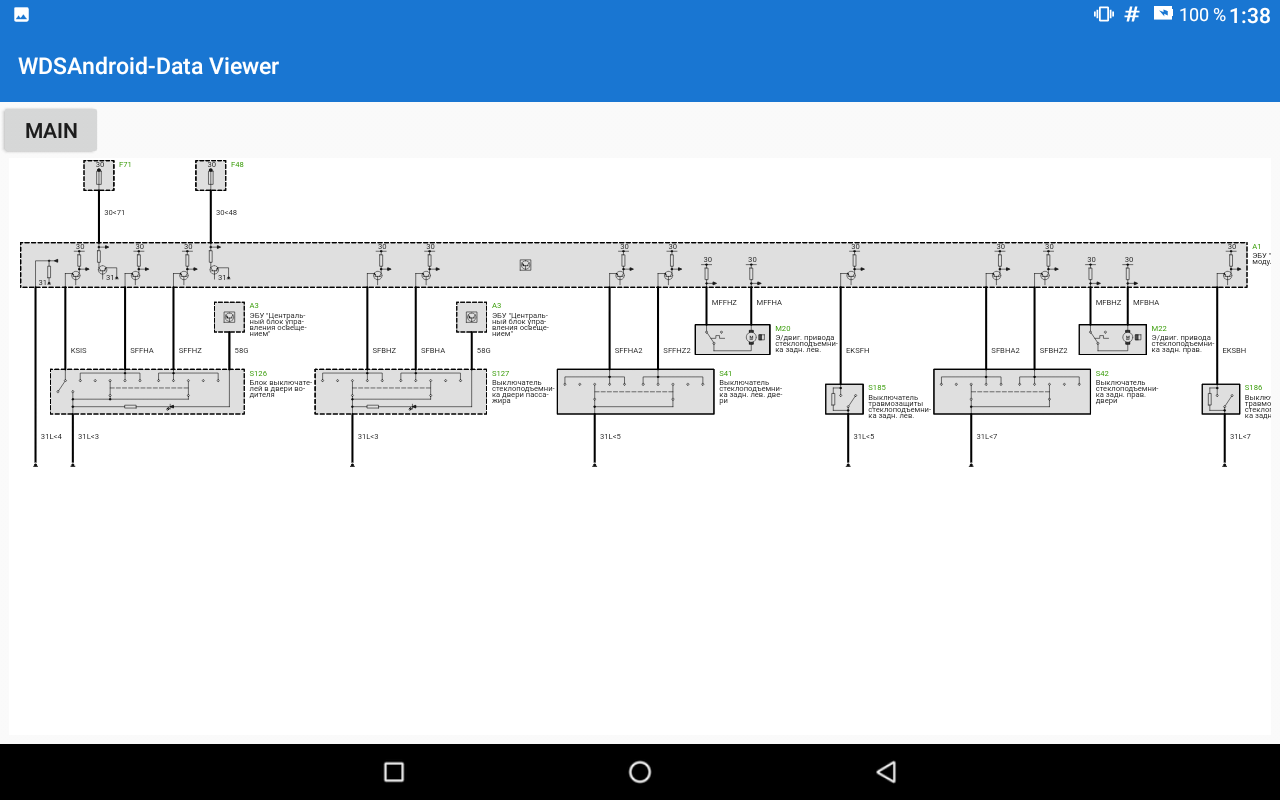Click the WDSAndroid-Data Viewer title
This screenshot has width=1280, height=800.
click(147, 66)
